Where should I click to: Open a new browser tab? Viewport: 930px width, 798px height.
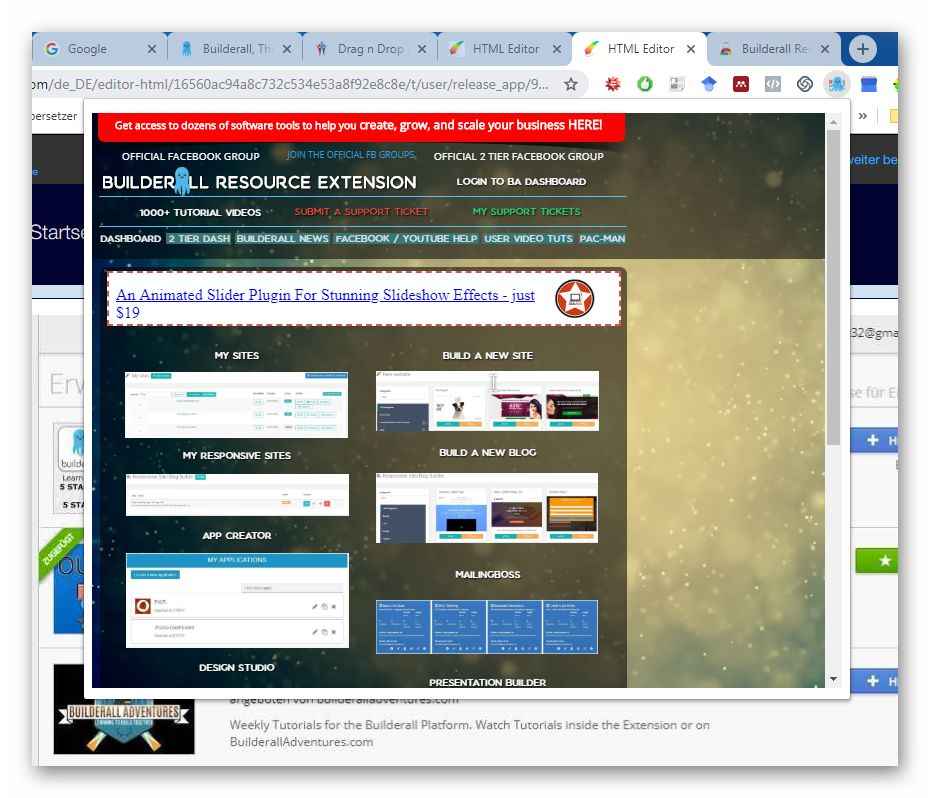point(860,47)
